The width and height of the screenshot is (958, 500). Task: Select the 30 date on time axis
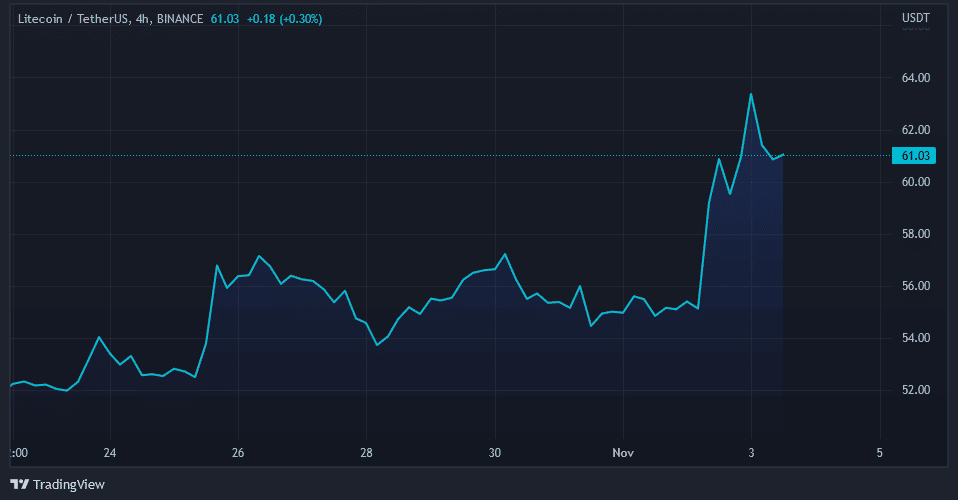pyautogui.click(x=495, y=451)
